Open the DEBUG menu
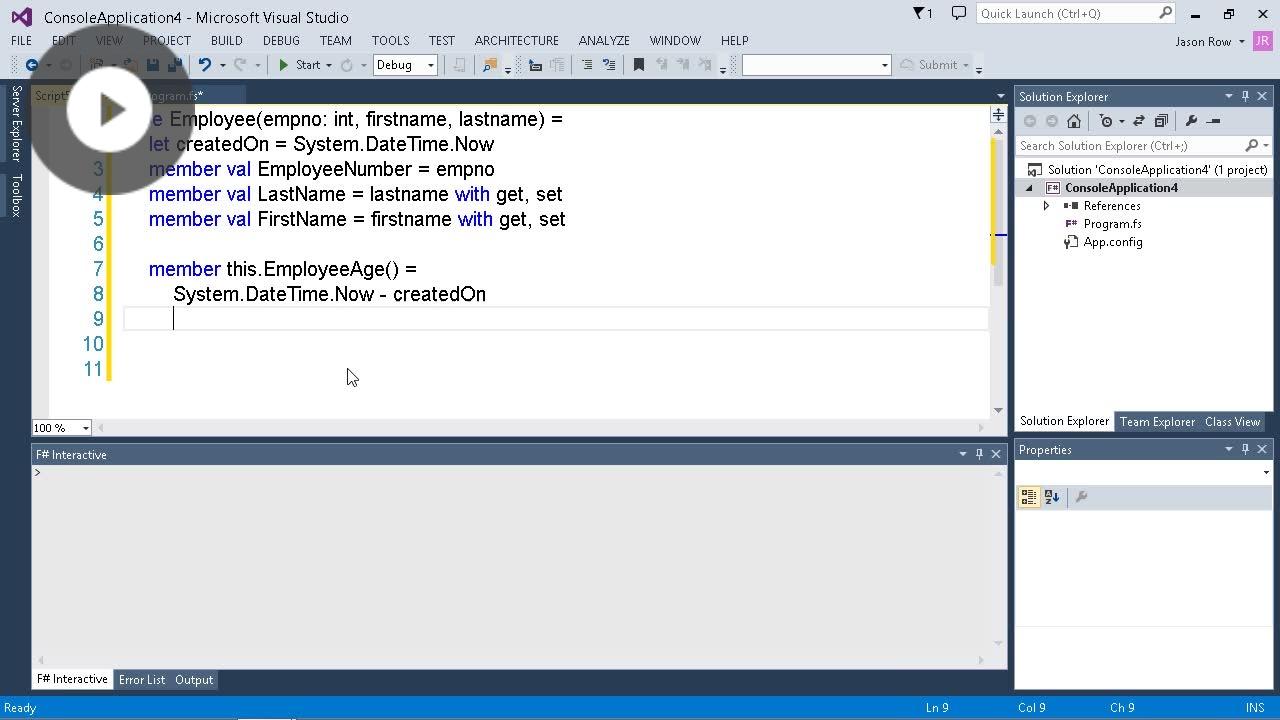 pos(281,40)
